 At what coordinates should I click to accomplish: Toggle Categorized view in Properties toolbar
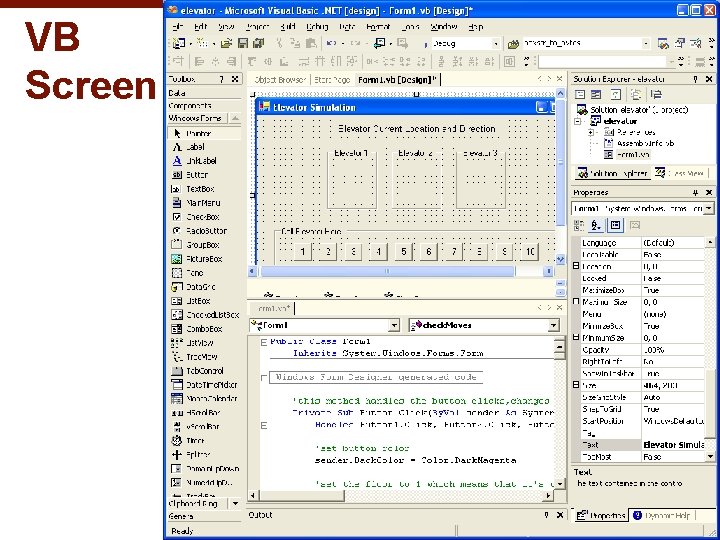(579, 225)
